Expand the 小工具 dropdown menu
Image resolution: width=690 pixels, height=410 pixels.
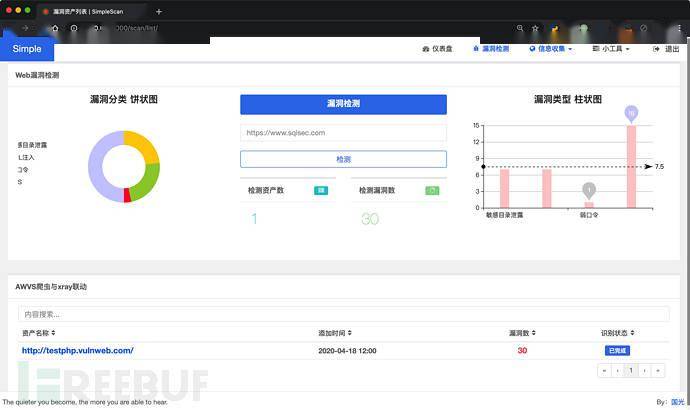[611, 49]
